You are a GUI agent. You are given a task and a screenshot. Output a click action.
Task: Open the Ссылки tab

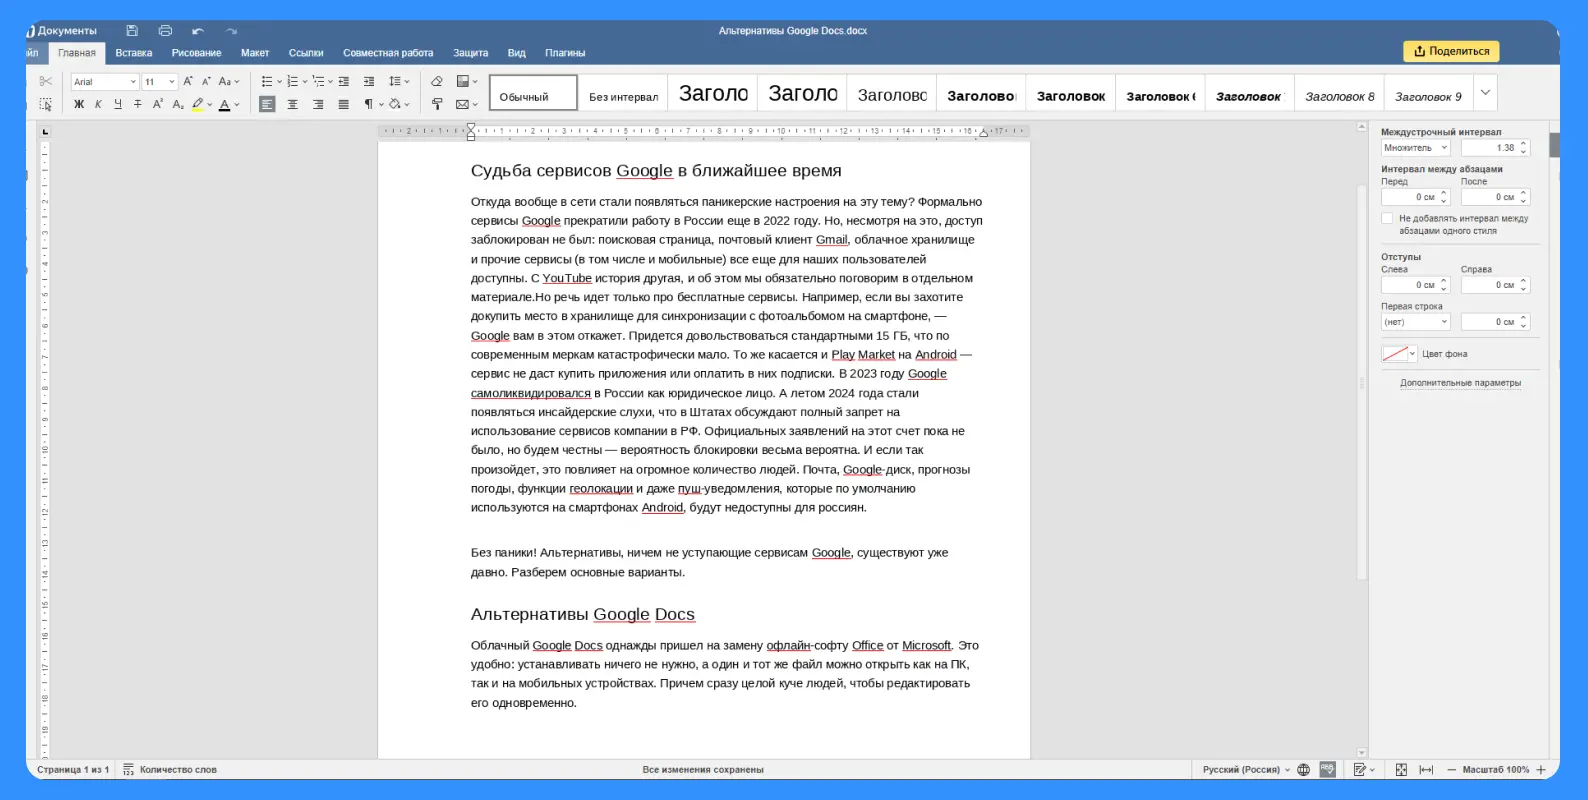306,53
